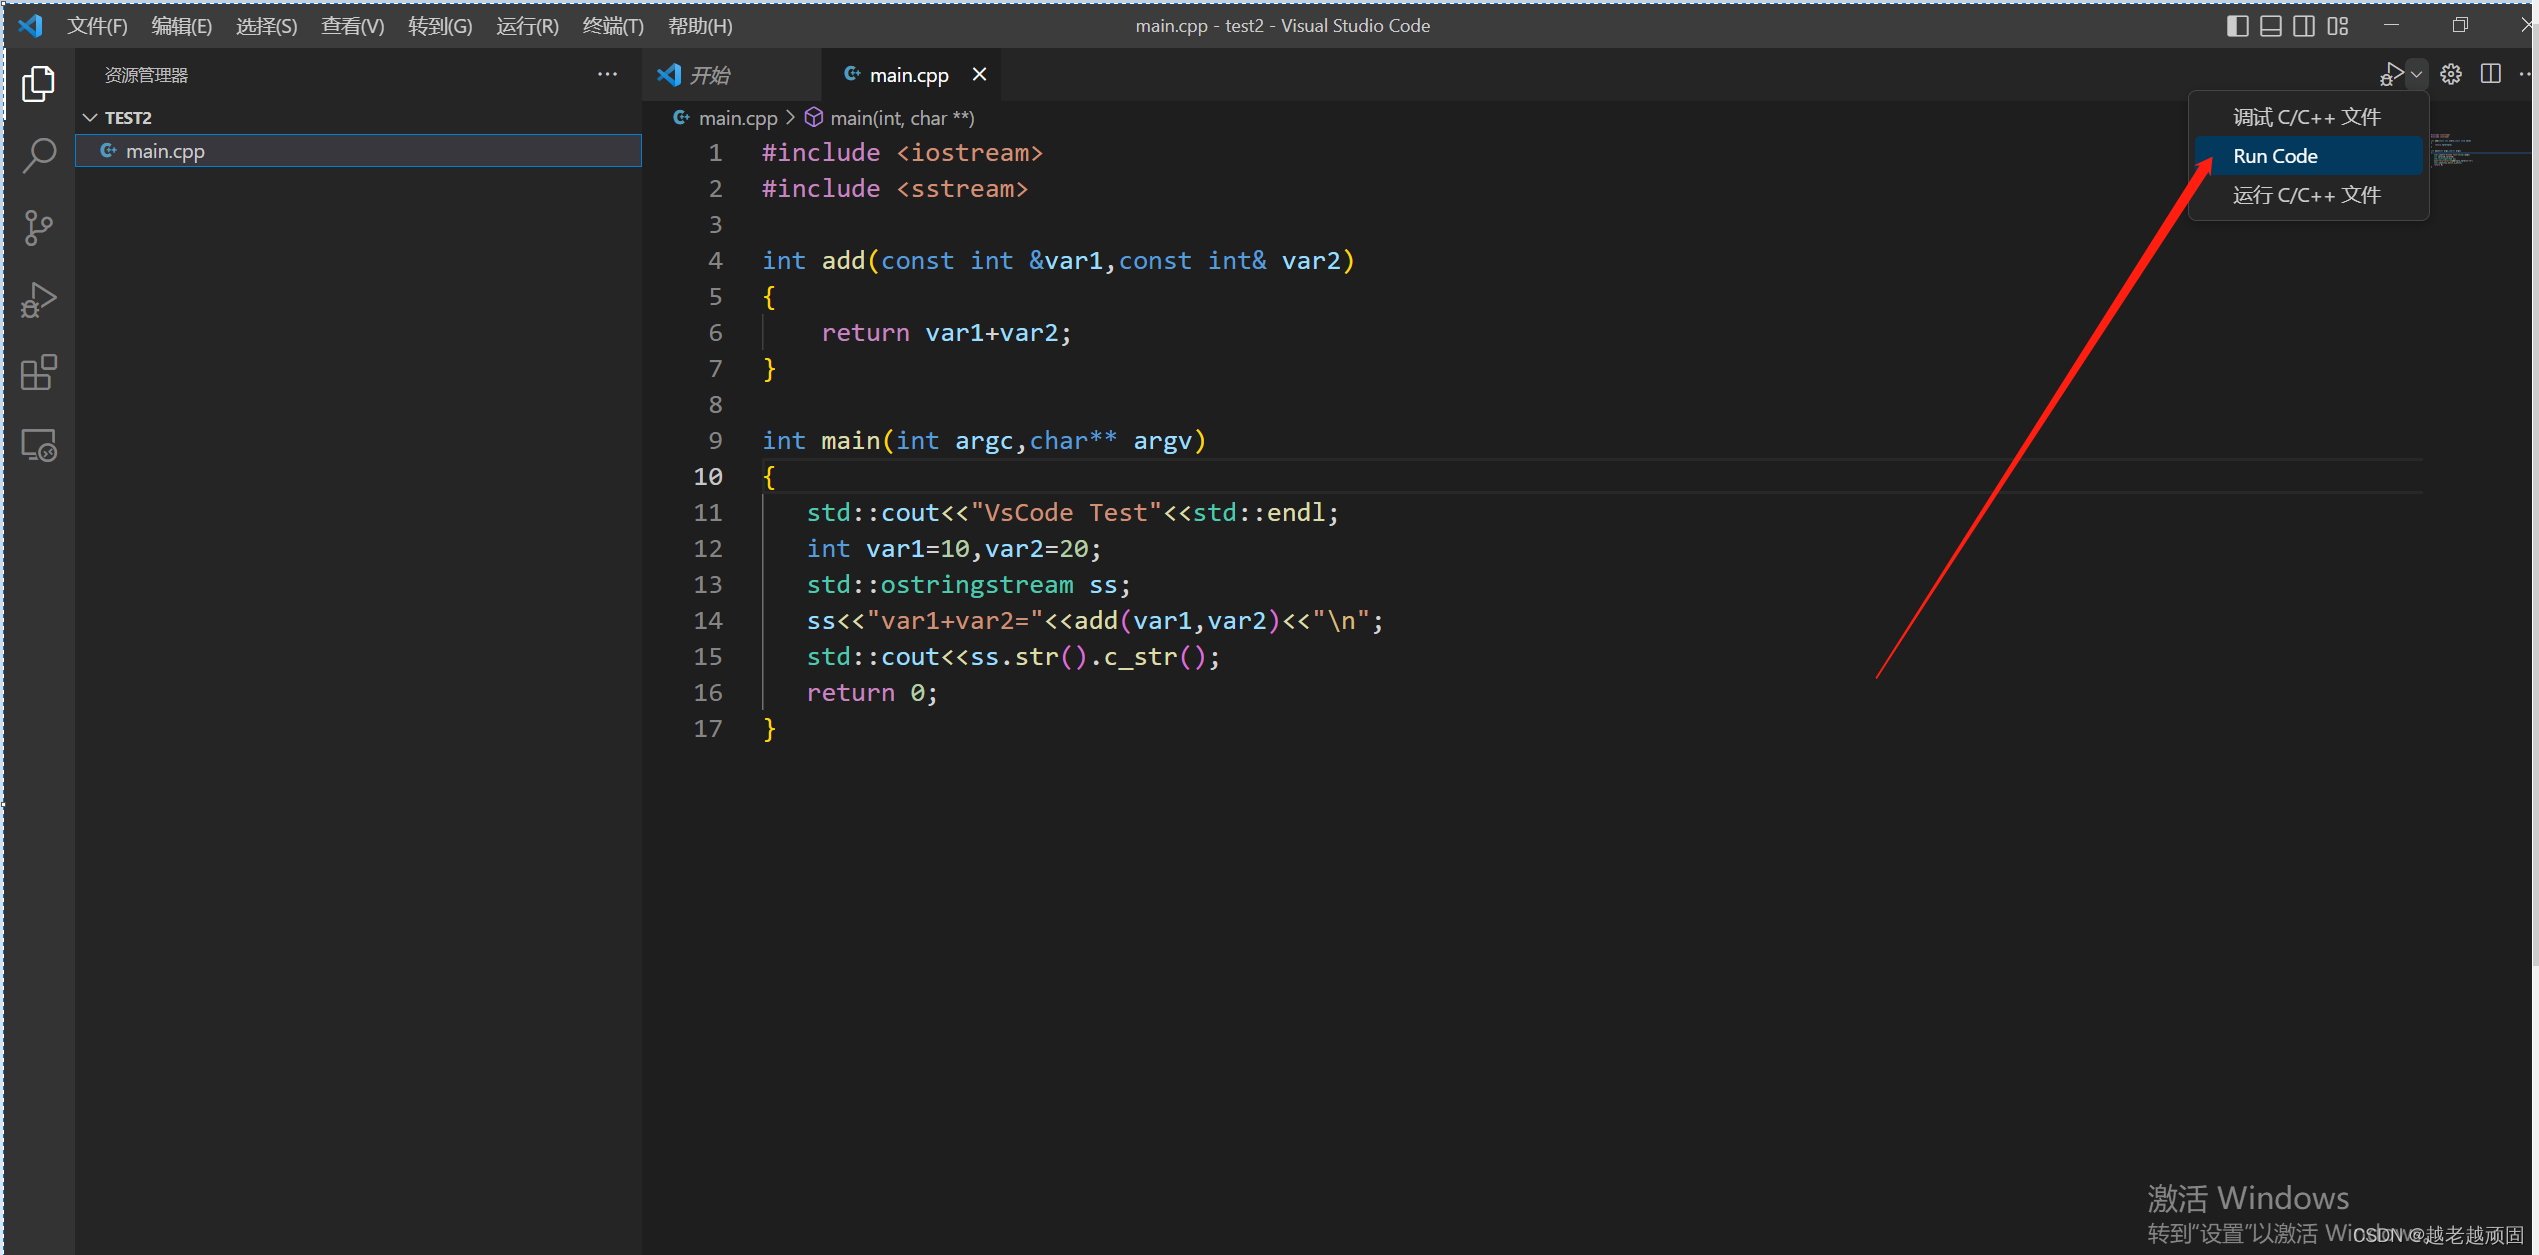
Task: Toggle the bottom panel layout icon
Action: click(2270, 26)
